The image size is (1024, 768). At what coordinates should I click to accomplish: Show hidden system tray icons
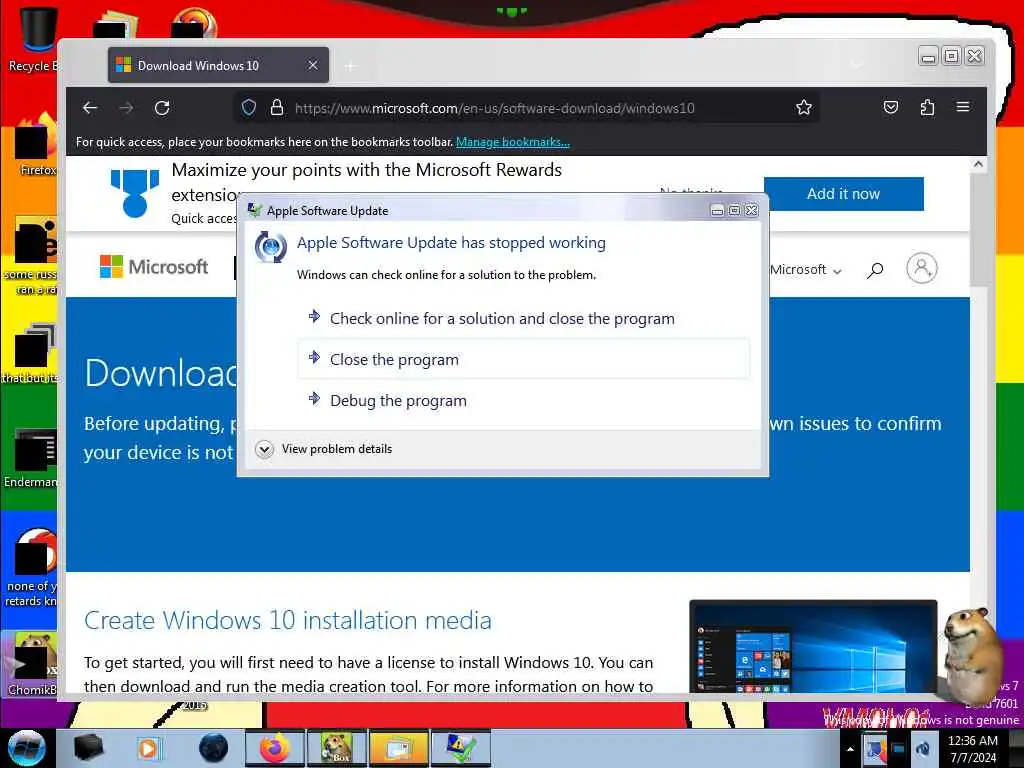tap(850, 749)
